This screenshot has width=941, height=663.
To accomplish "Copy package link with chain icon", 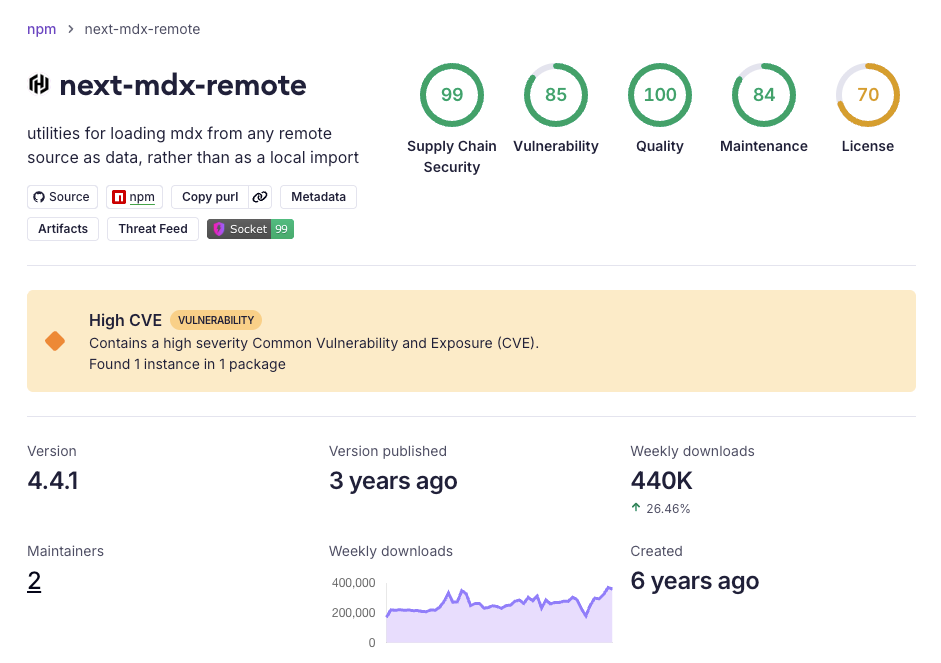I will 260,197.
